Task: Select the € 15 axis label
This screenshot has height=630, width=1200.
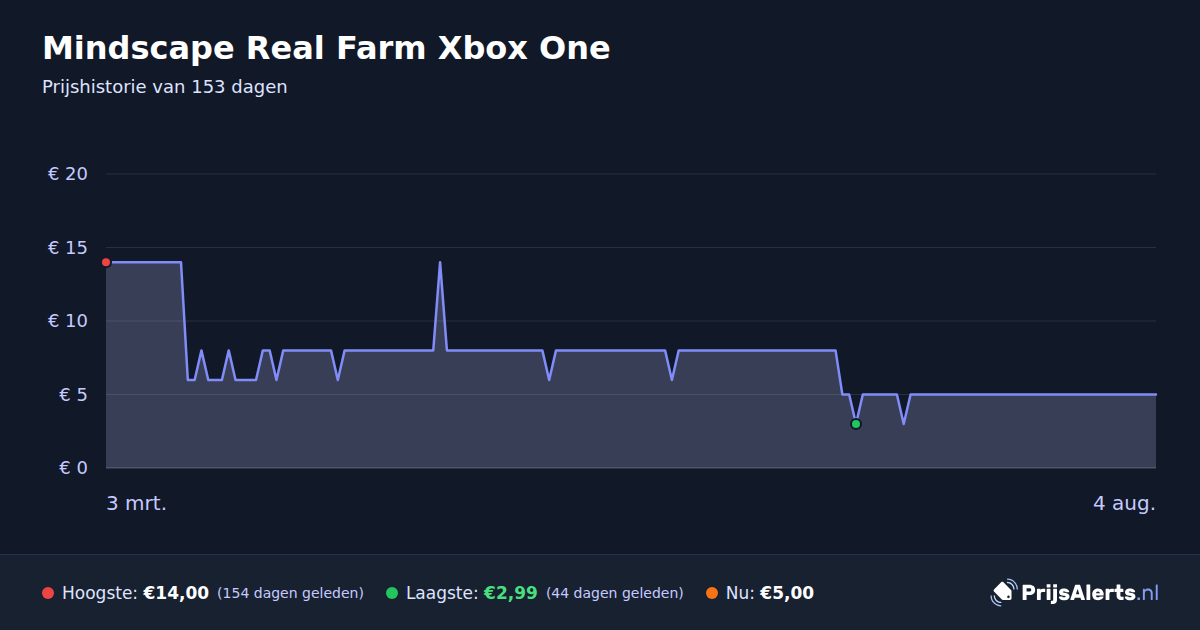Action: [x=68, y=247]
